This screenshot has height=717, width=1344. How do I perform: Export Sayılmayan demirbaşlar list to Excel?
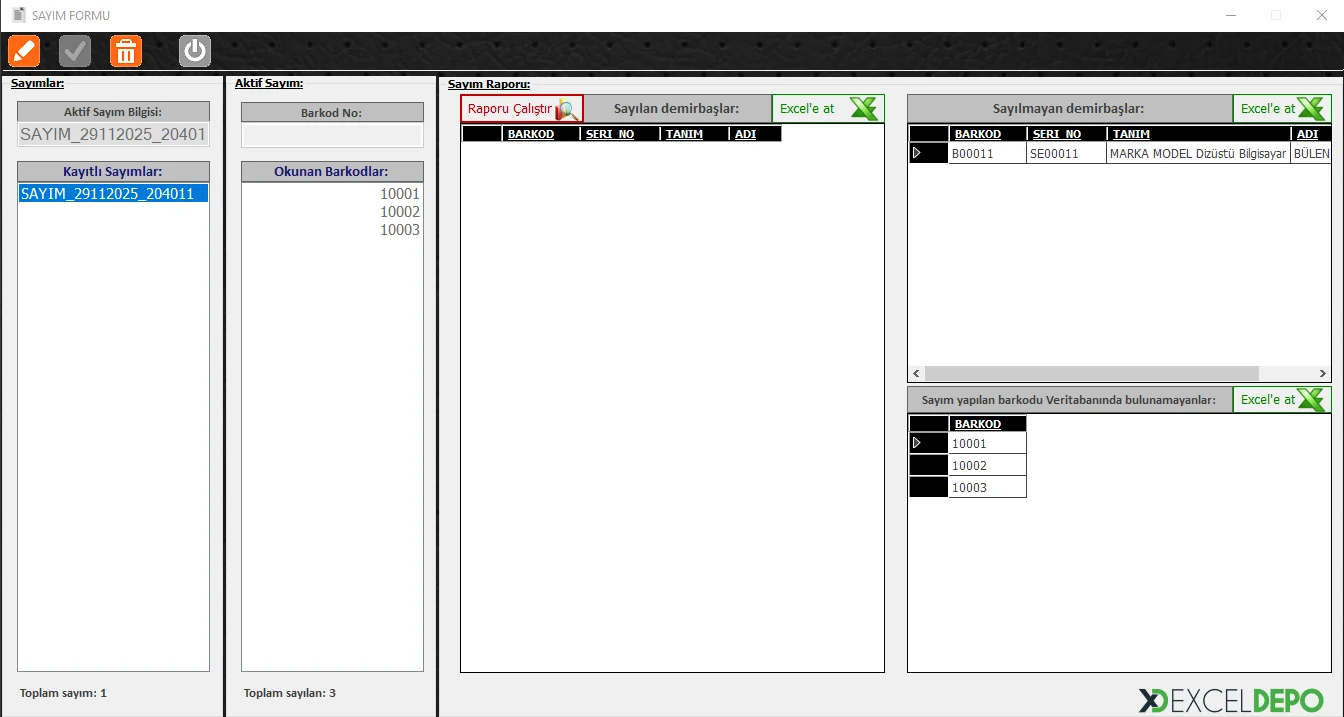coord(1282,109)
